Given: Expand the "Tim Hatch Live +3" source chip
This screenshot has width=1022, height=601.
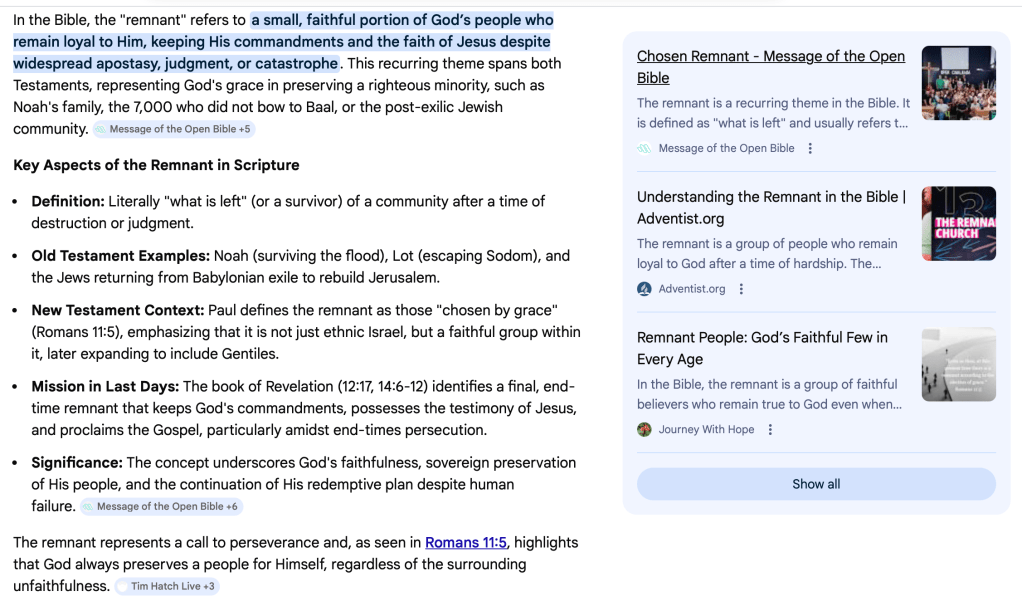Looking at the screenshot, I should (167, 586).
